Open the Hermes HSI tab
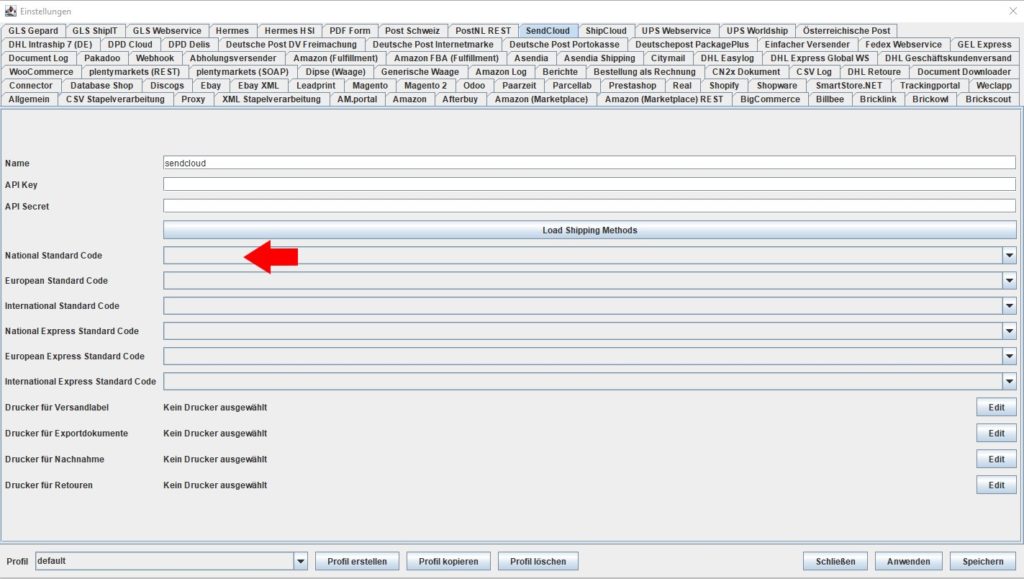Viewport: 1024px width, 579px height. (x=289, y=31)
